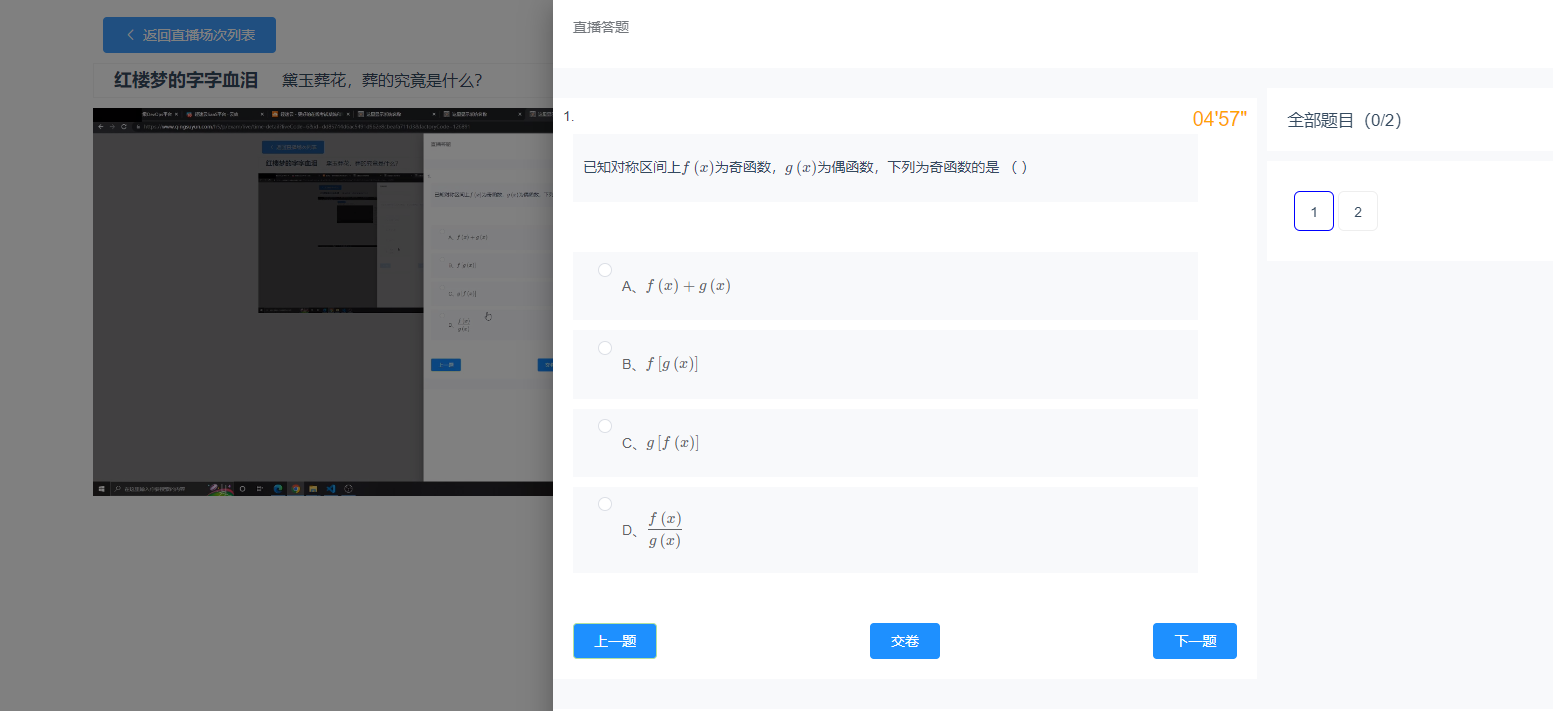Jump to question number 1
The width and height of the screenshot is (1553, 711).
[x=1314, y=211]
